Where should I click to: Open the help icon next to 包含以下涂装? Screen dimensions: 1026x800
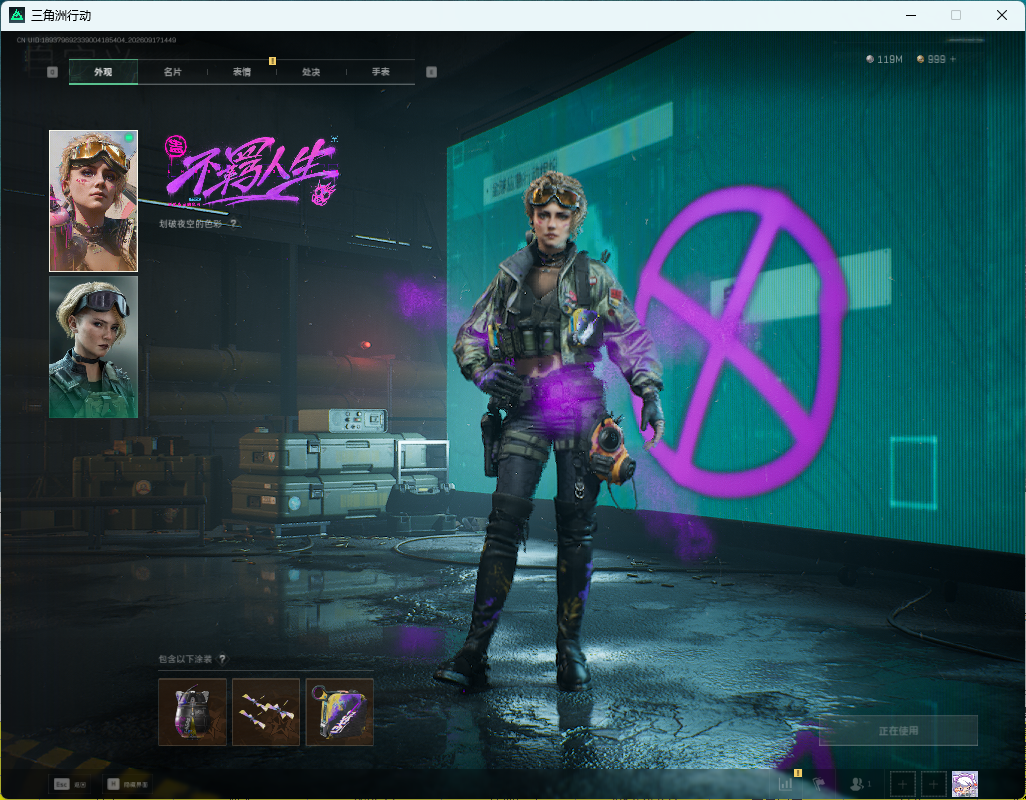[222, 659]
